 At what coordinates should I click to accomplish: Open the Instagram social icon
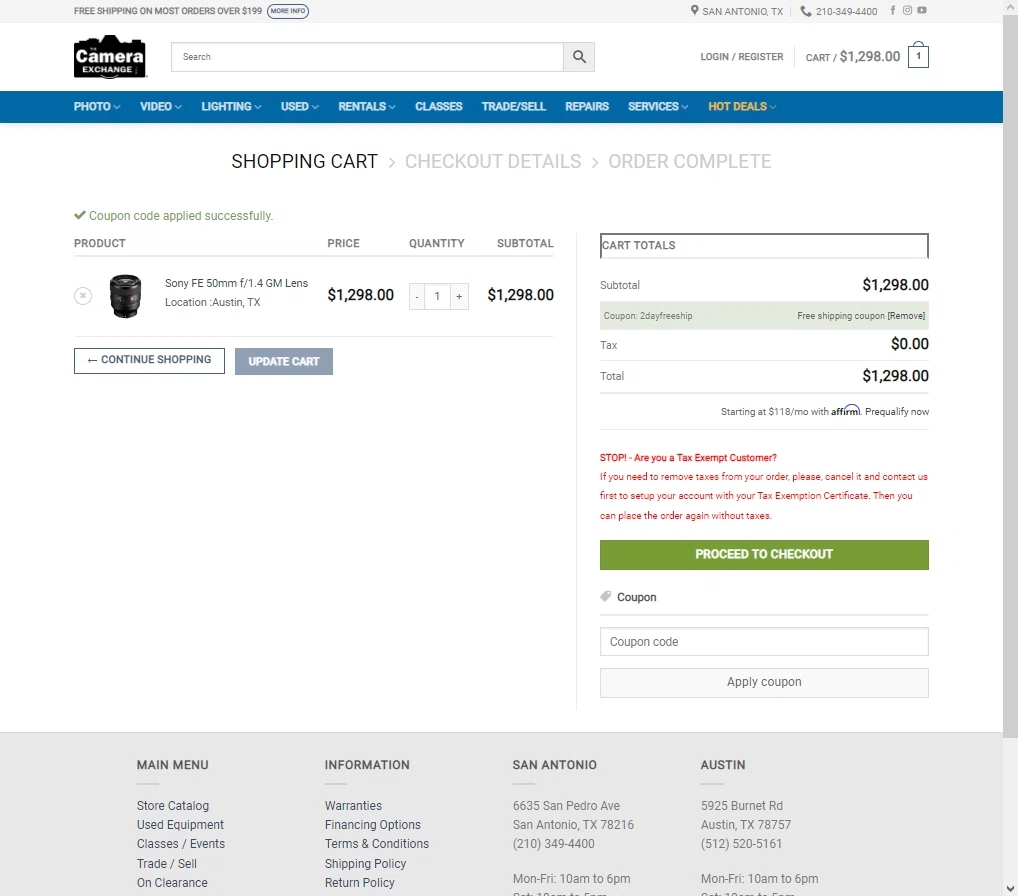pos(907,10)
